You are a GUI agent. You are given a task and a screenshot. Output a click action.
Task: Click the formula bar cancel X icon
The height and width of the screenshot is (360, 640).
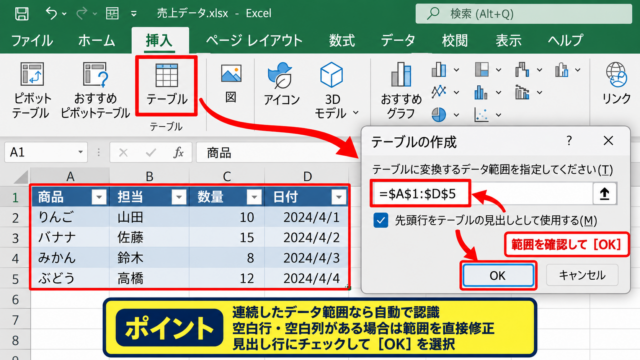click(x=123, y=153)
